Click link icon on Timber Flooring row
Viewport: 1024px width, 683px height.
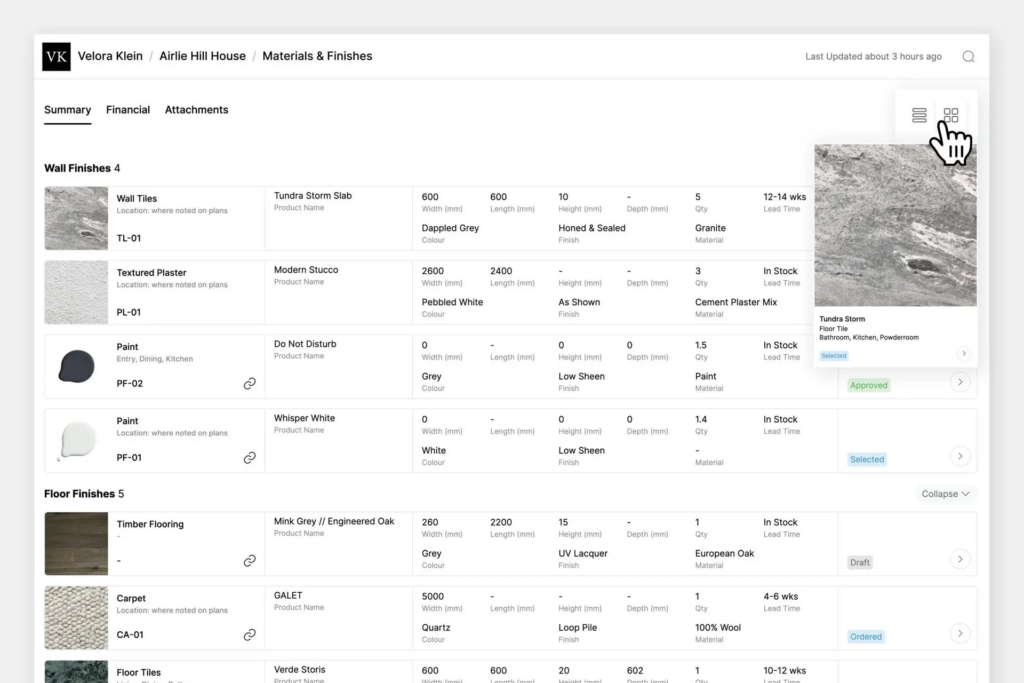pyautogui.click(x=249, y=561)
